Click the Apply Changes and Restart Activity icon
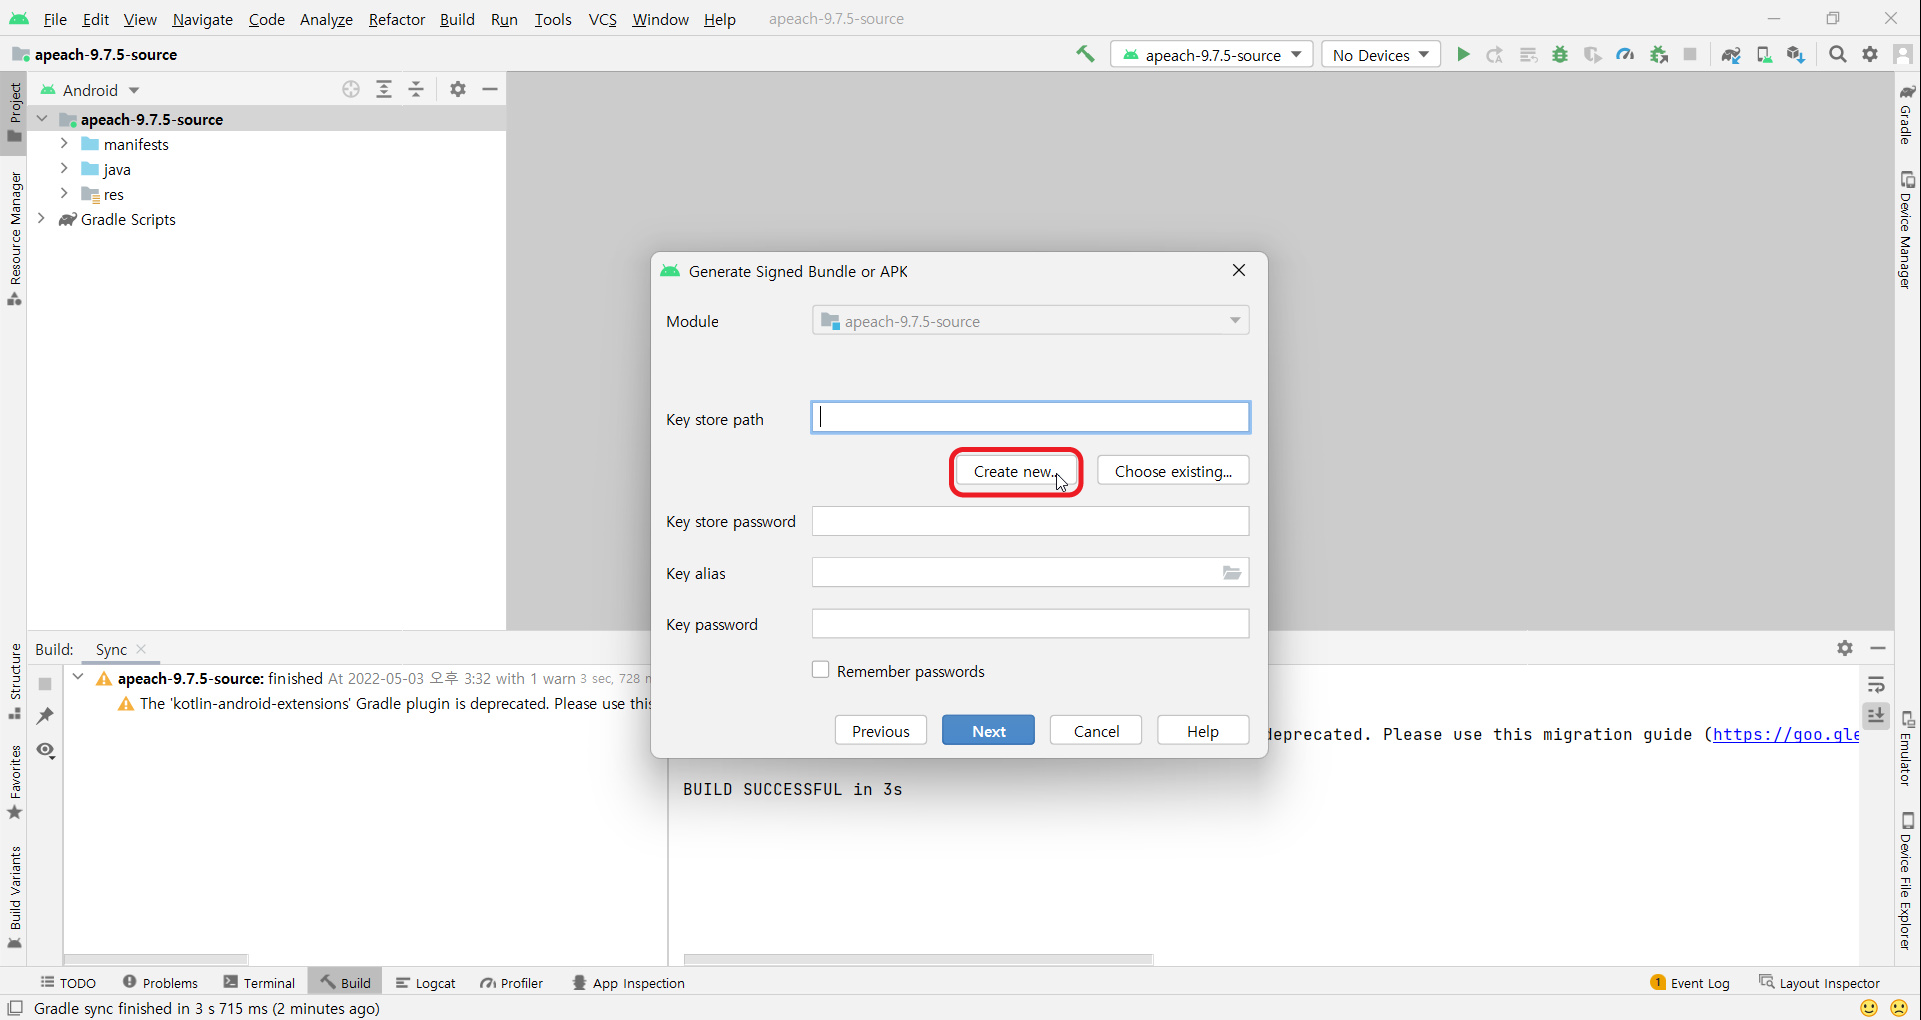Viewport: 1921px width, 1020px height. pyautogui.click(x=1495, y=54)
